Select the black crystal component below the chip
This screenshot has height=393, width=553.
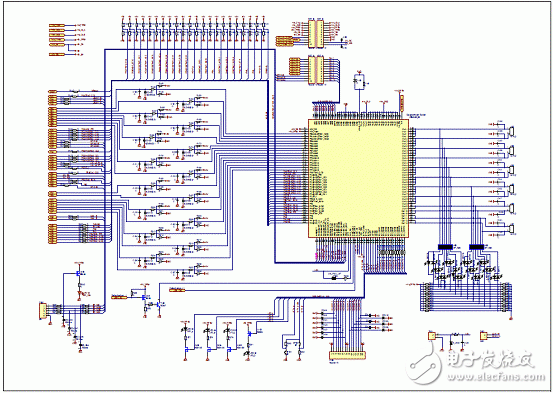click(x=334, y=278)
